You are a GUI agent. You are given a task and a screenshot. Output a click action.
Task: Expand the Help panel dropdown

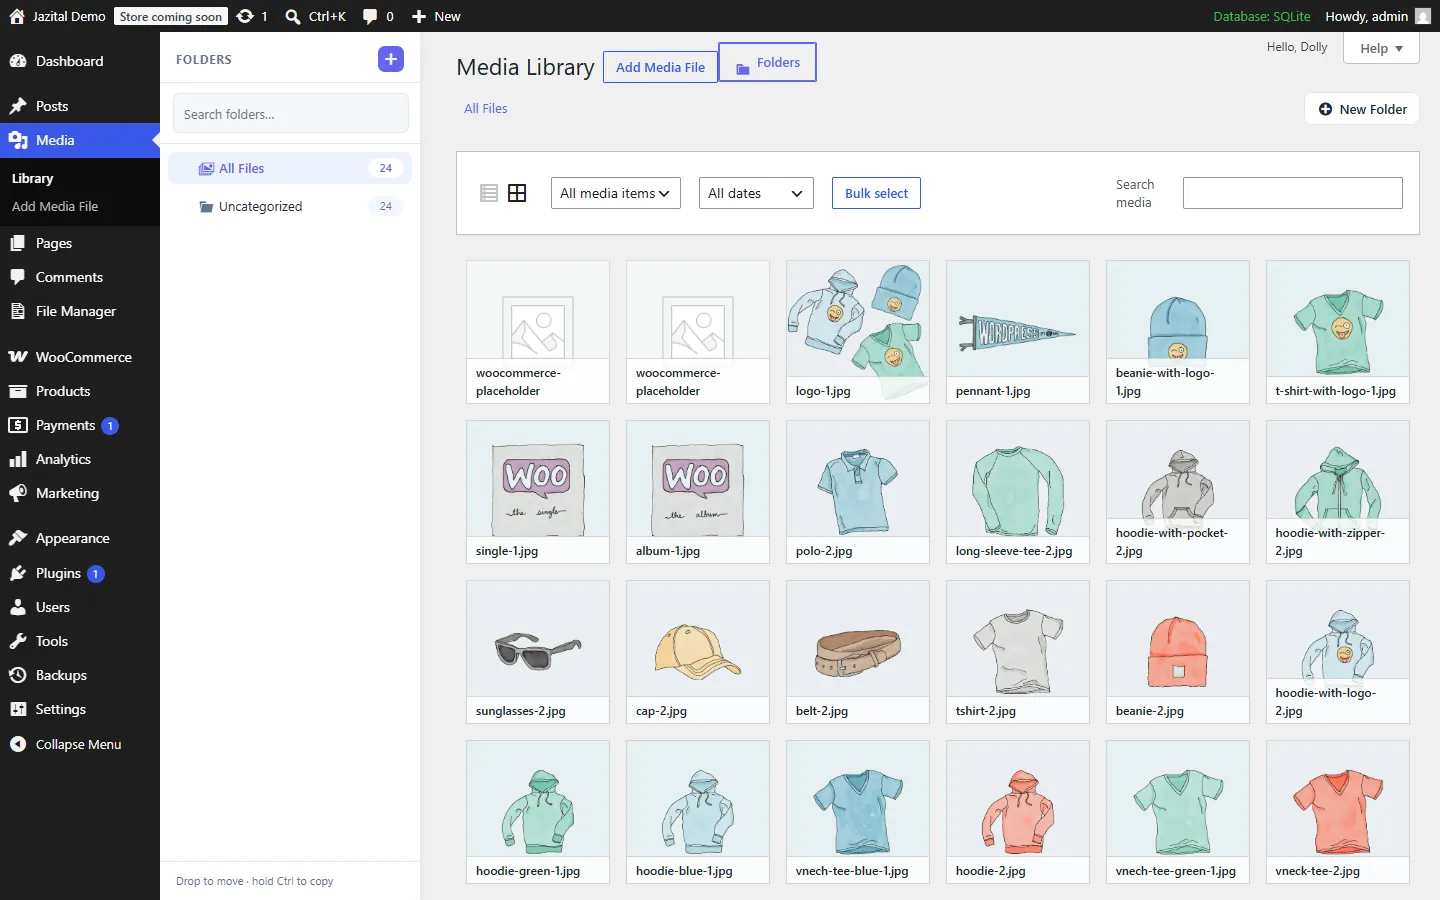pos(1381,48)
